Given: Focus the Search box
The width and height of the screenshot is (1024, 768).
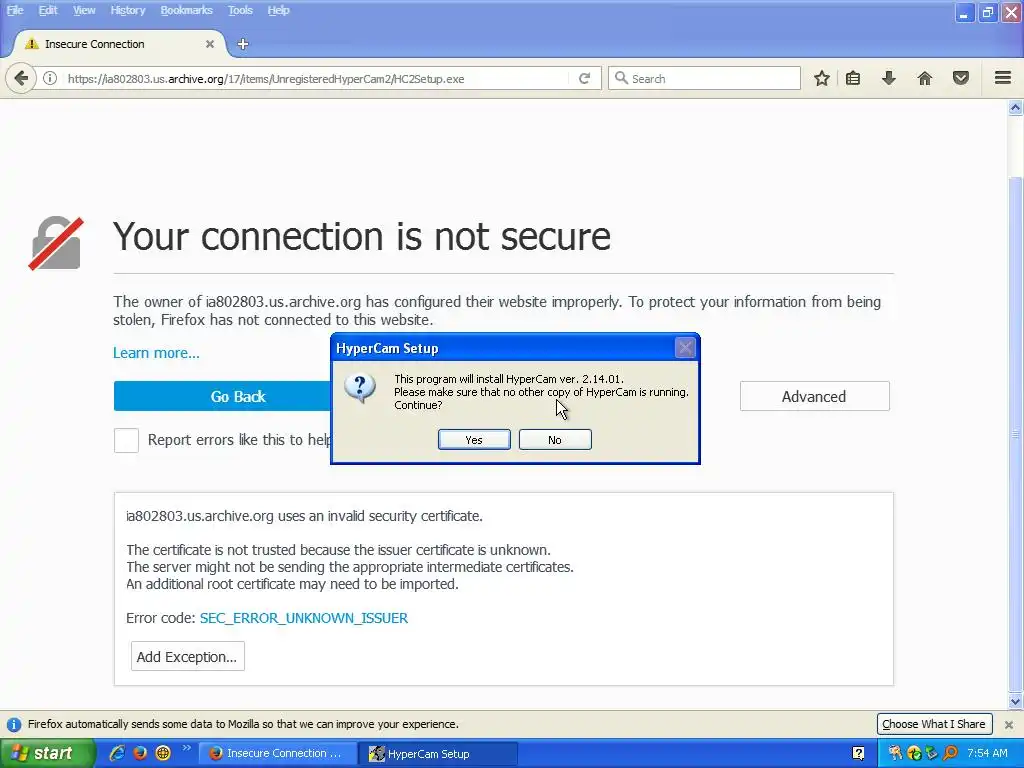Looking at the screenshot, I should click(705, 79).
